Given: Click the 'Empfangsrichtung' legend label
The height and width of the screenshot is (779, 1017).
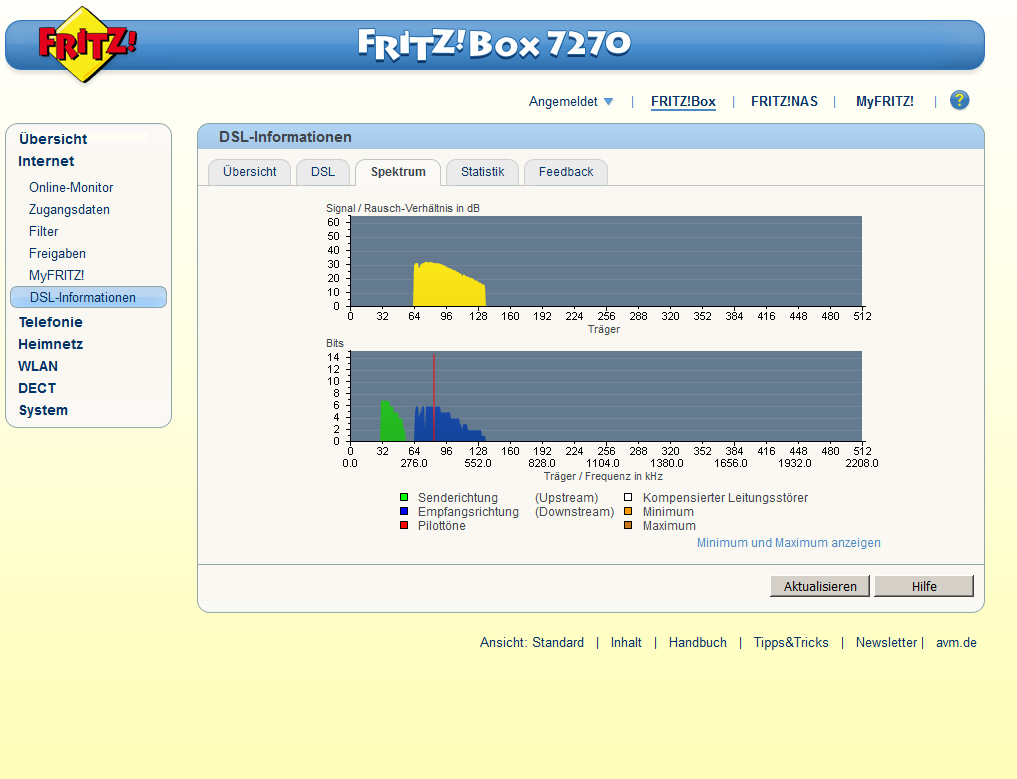Looking at the screenshot, I should 468,512.
